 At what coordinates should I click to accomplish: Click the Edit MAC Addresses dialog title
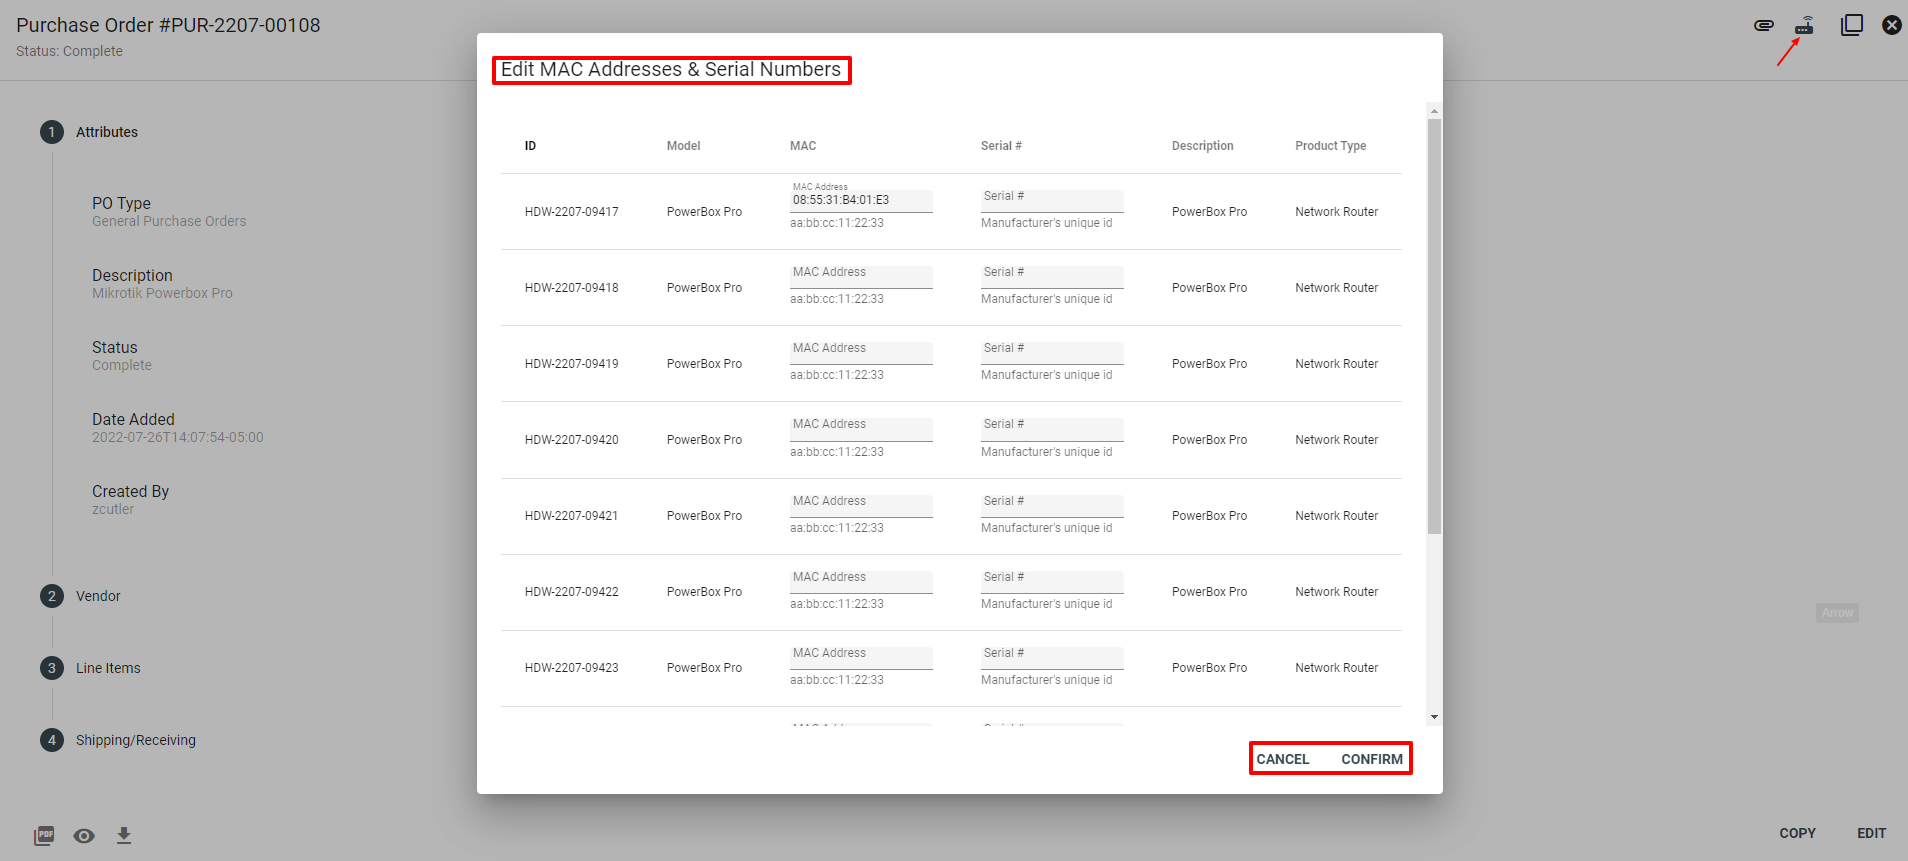pos(671,70)
